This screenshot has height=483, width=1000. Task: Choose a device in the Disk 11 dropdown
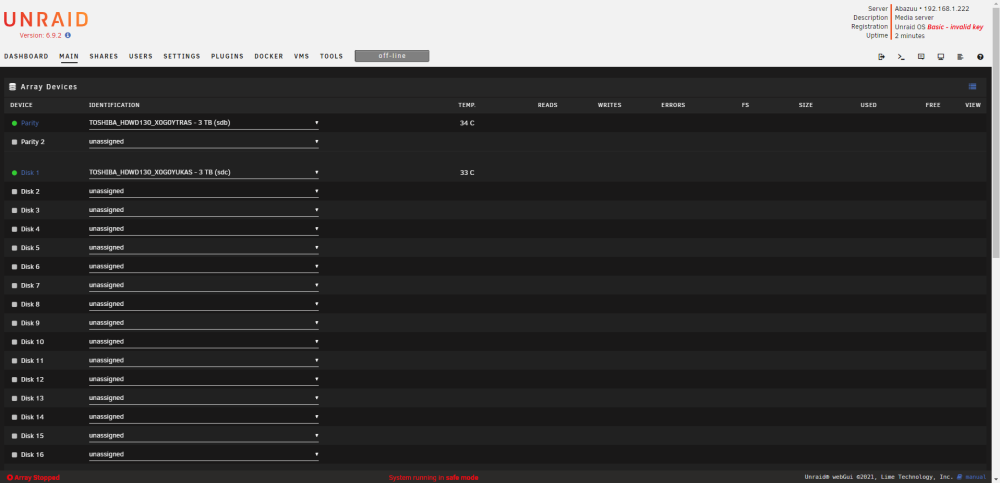point(204,360)
